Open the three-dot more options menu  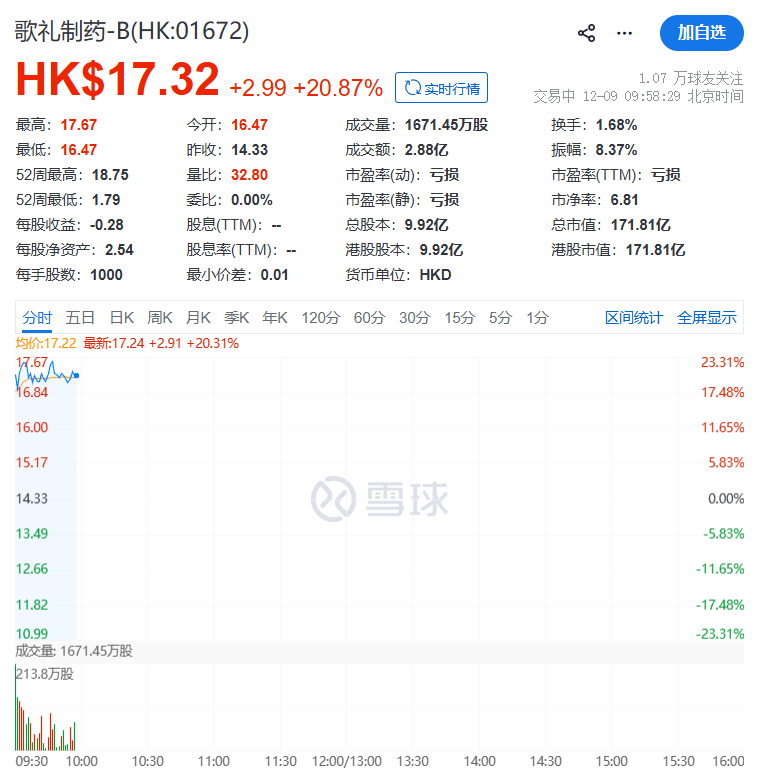625,33
